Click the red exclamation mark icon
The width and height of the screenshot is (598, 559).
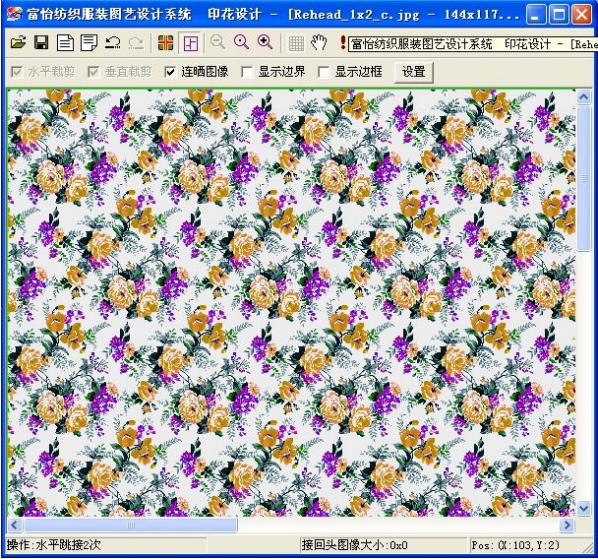pyautogui.click(x=343, y=43)
